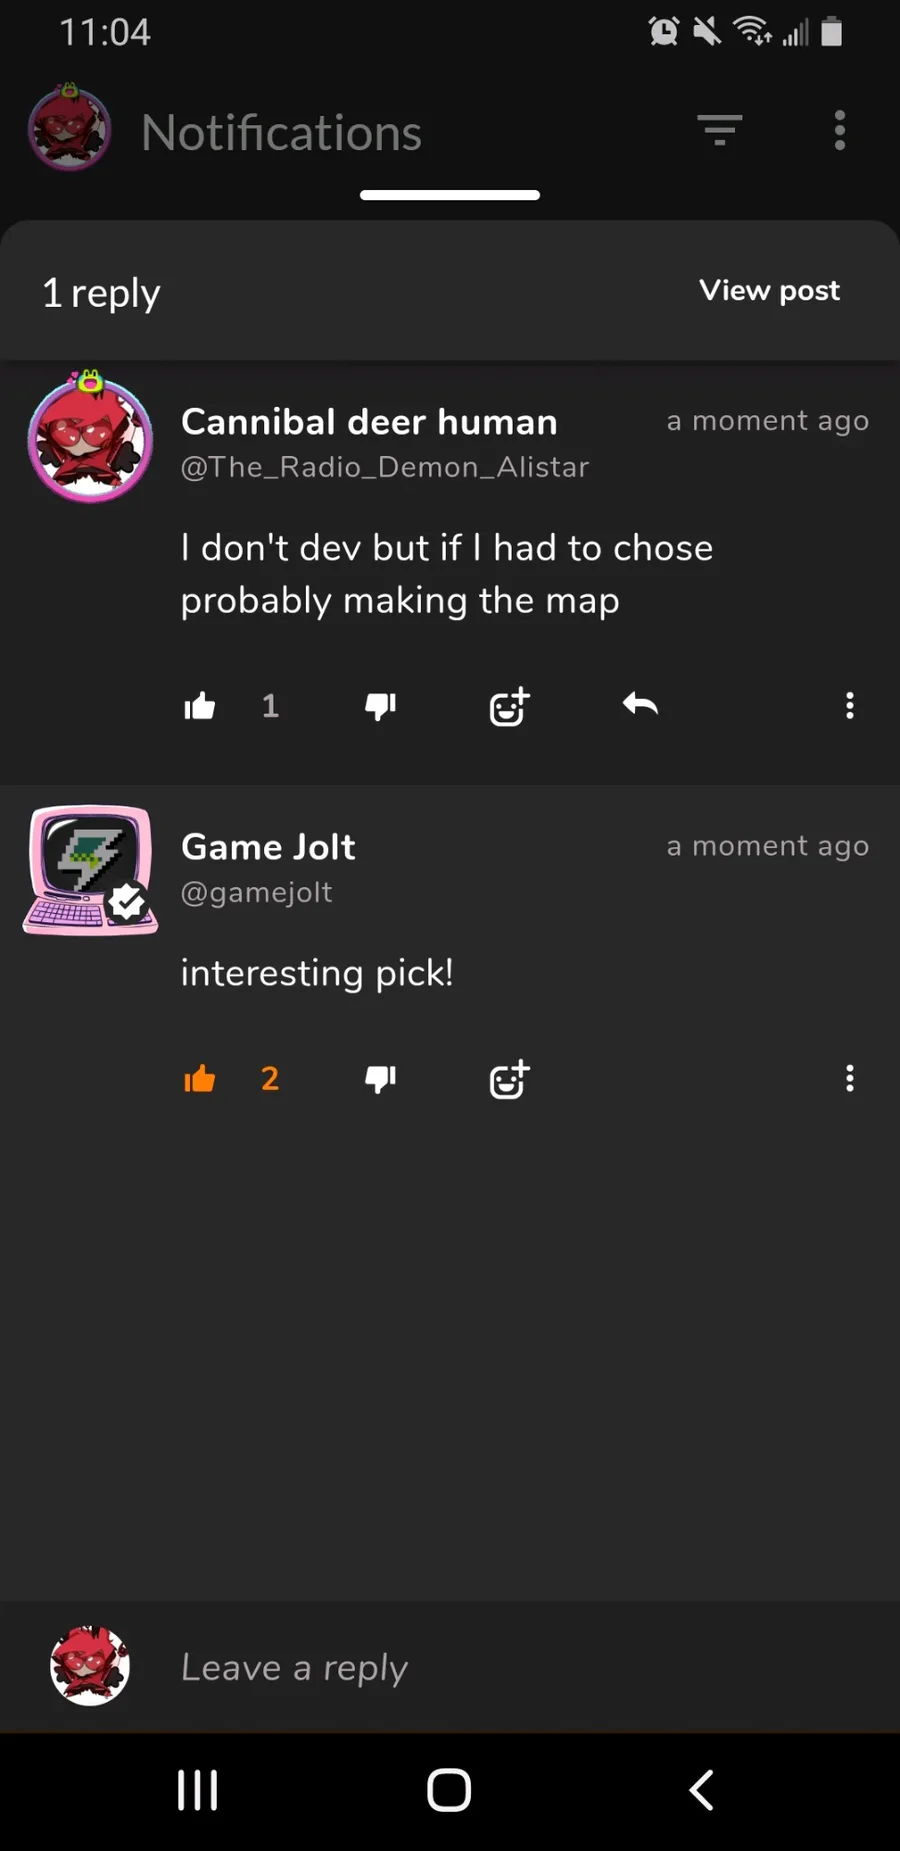Open @The_Radio_Demon_Alistar username link
The height and width of the screenshot is (1851, 900).
click(385, 467)
